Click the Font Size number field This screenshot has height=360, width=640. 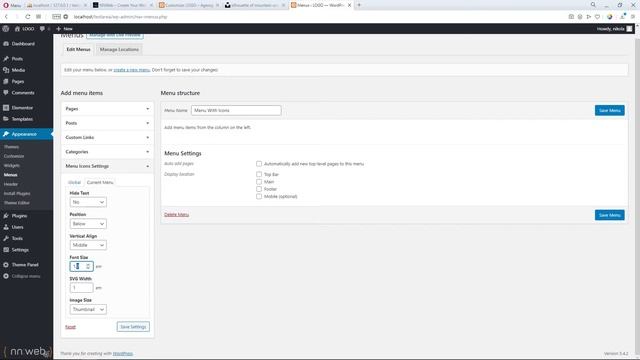(81, 267)
